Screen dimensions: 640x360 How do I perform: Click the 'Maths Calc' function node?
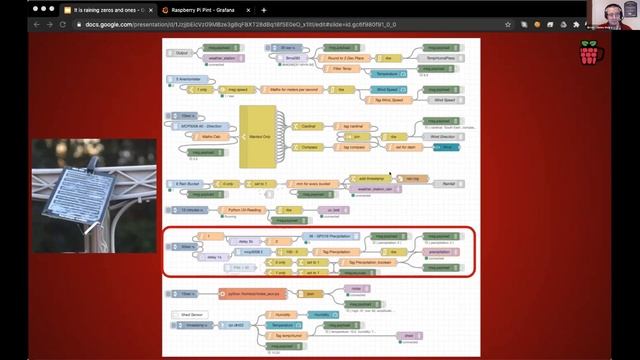(211, 137)
